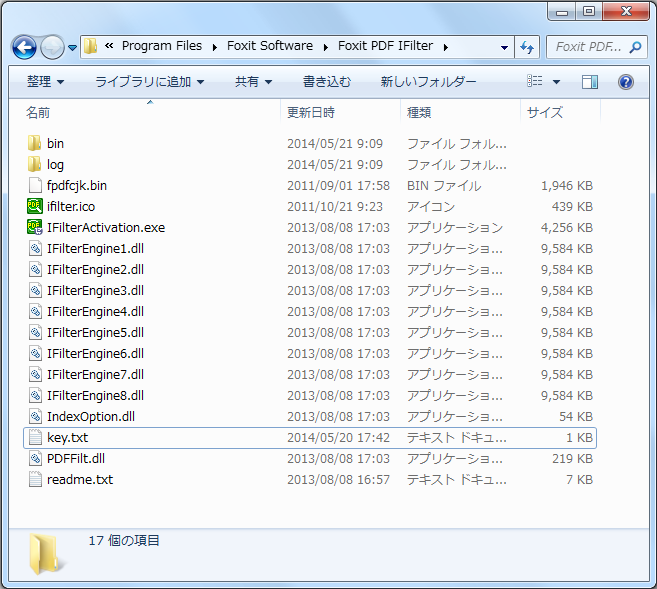
Task: Open the view options dropdown arrow
Action: coord(556,82)
